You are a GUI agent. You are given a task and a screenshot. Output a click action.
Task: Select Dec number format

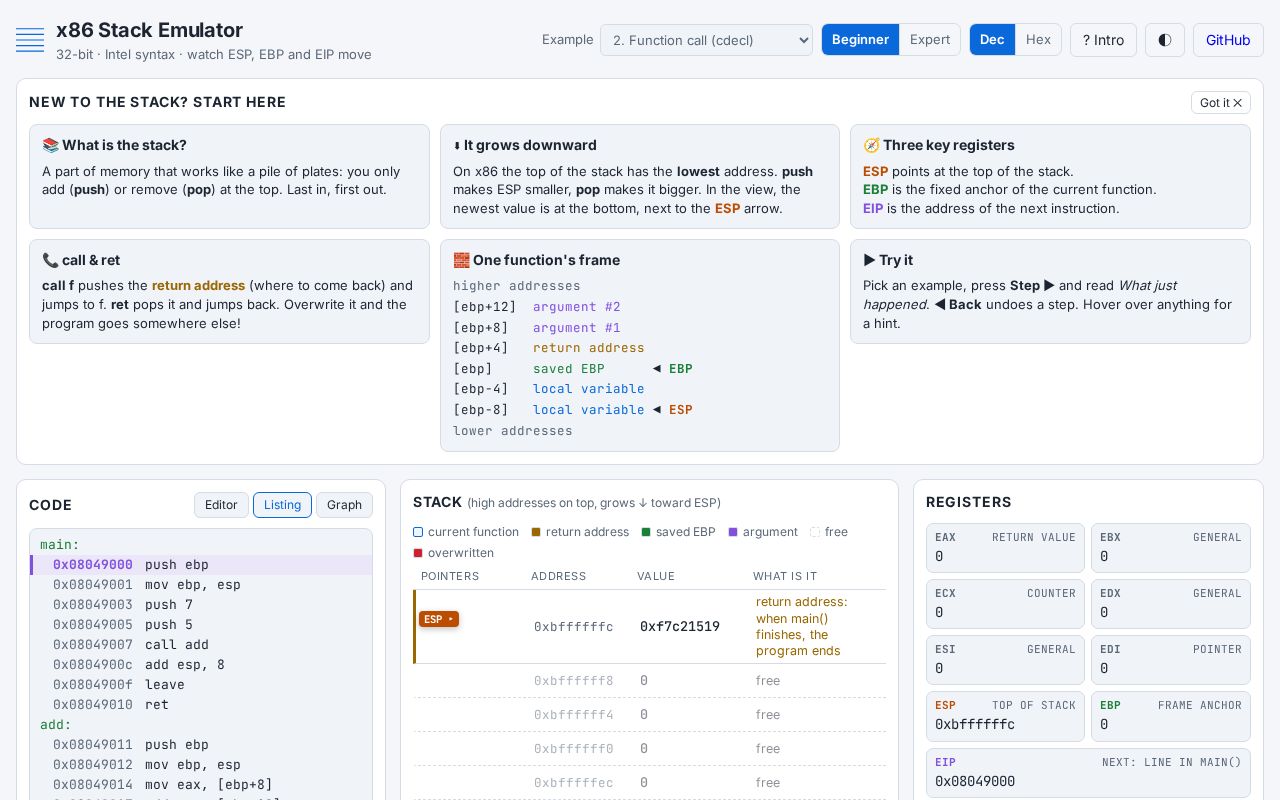click(x=992, y=40)
